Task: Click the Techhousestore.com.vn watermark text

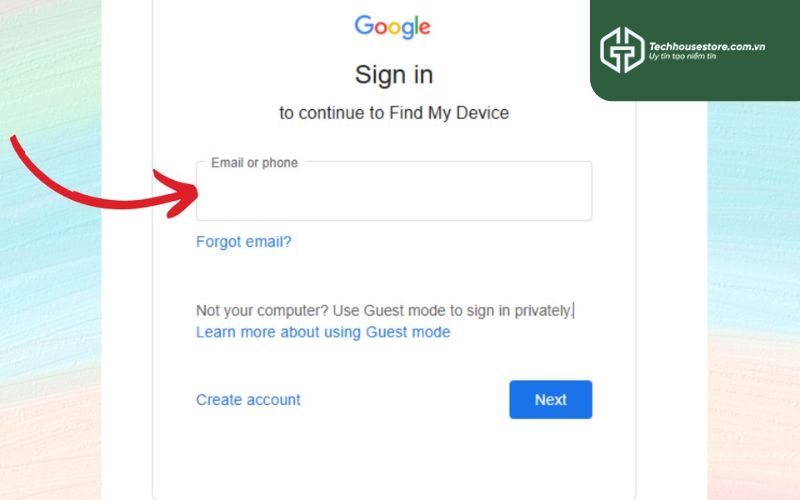Action: pos(707,46)
